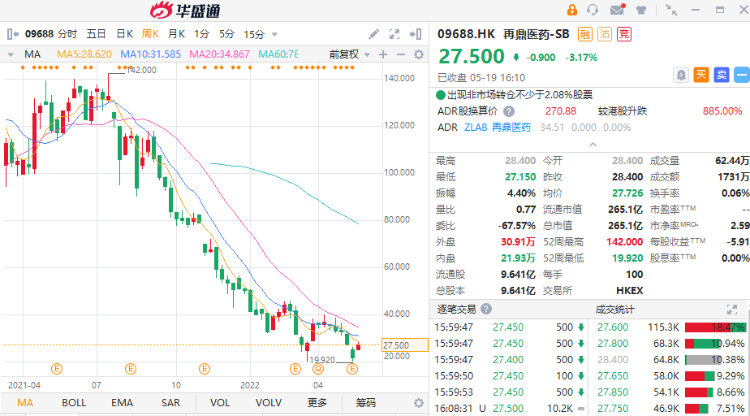Open 更多 more indicators
This screenshot has height=416, width=750.
(317, 403)
